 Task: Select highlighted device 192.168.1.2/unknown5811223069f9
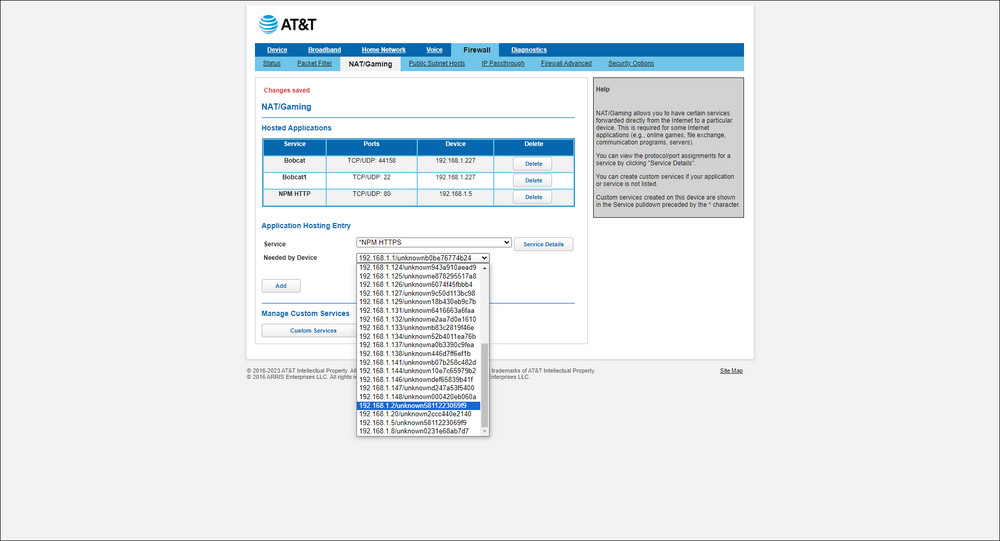[x=418, y=406]
